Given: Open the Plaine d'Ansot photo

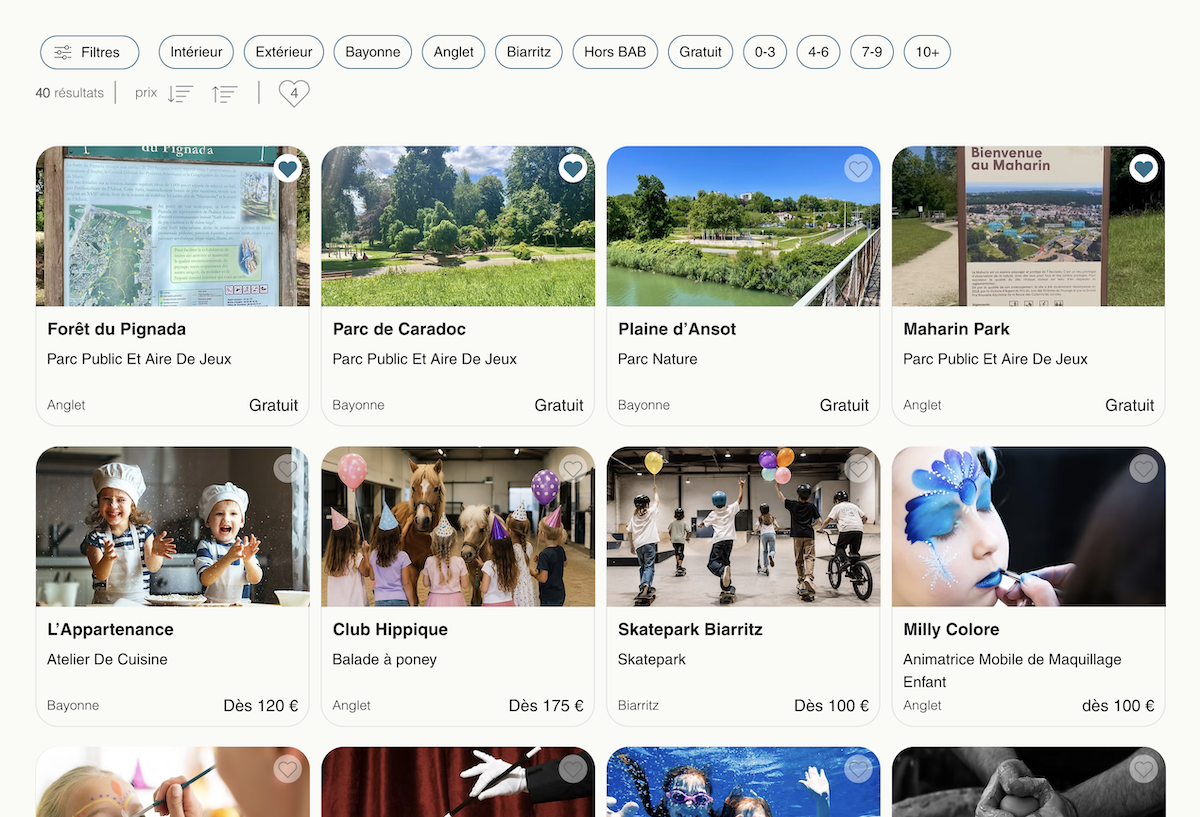Looking at the screenshot, I should click(743, 226).
